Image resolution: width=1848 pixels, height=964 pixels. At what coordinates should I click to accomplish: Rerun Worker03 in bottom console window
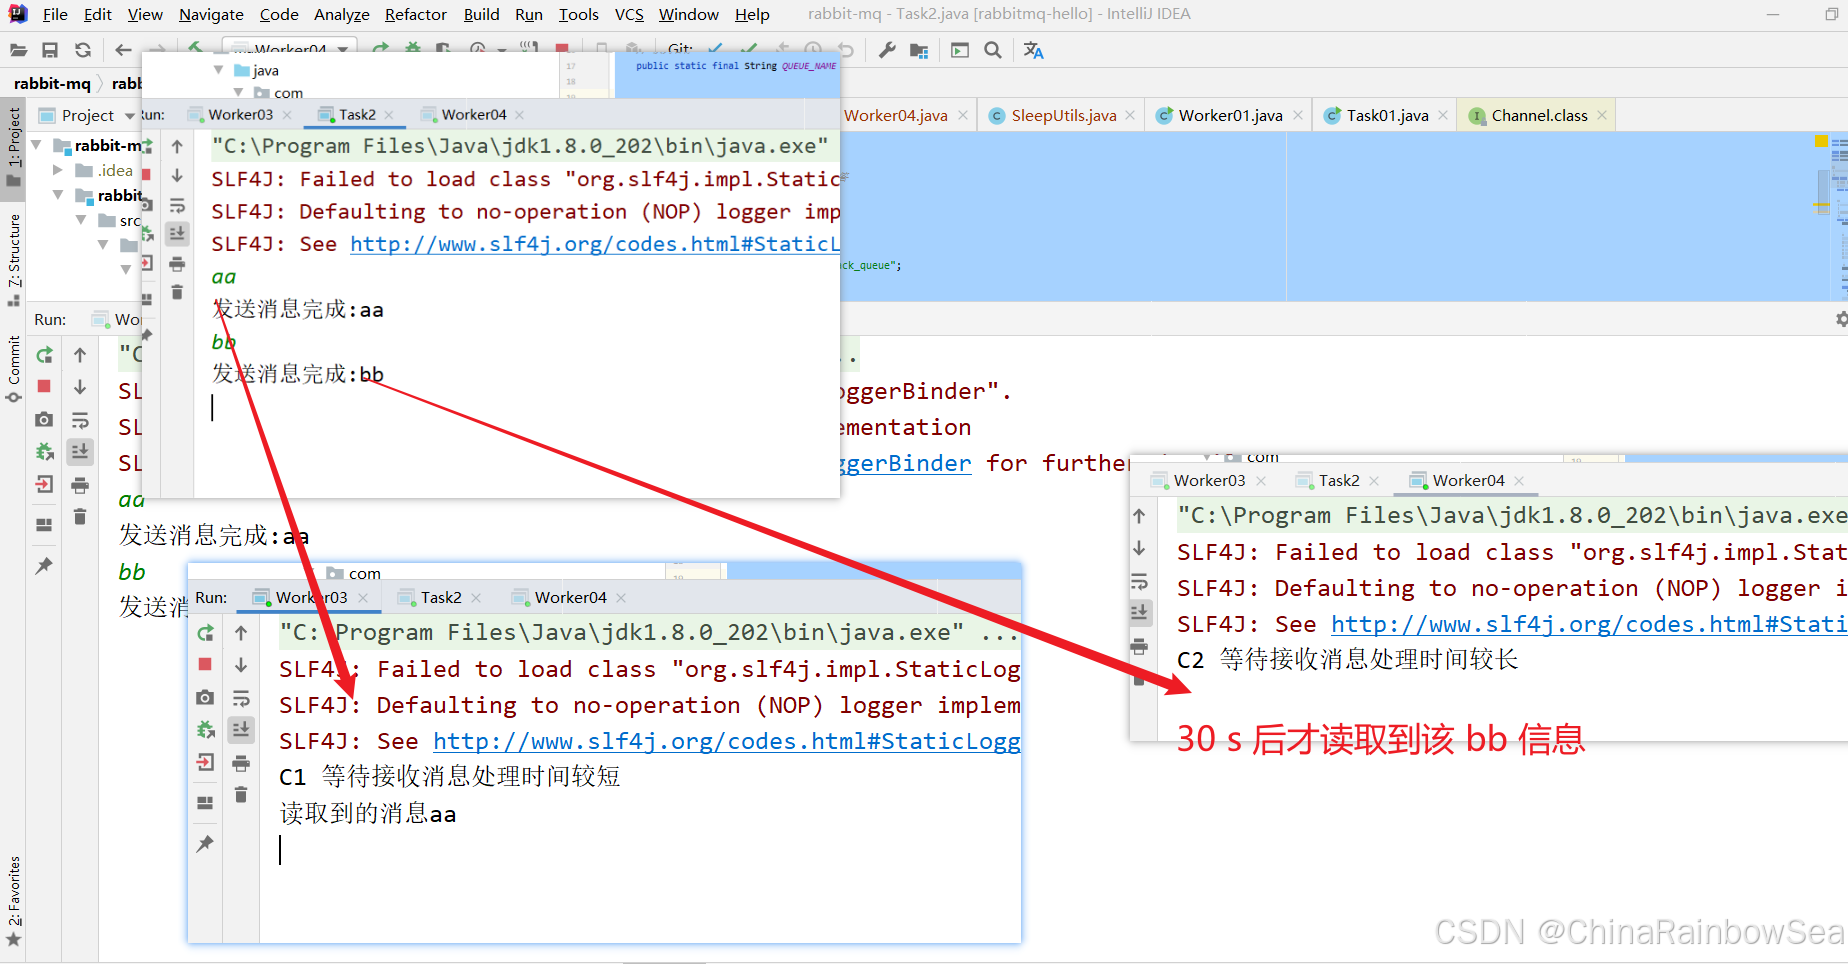tap(206, 633)
